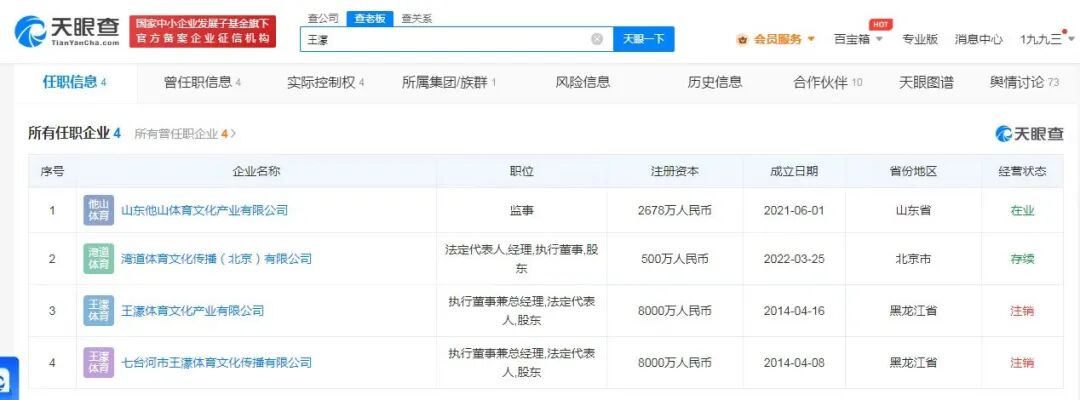The image size is (1080, 400).
Task: Click the 山东省 region cell
Action: click(x=913, y=211)
